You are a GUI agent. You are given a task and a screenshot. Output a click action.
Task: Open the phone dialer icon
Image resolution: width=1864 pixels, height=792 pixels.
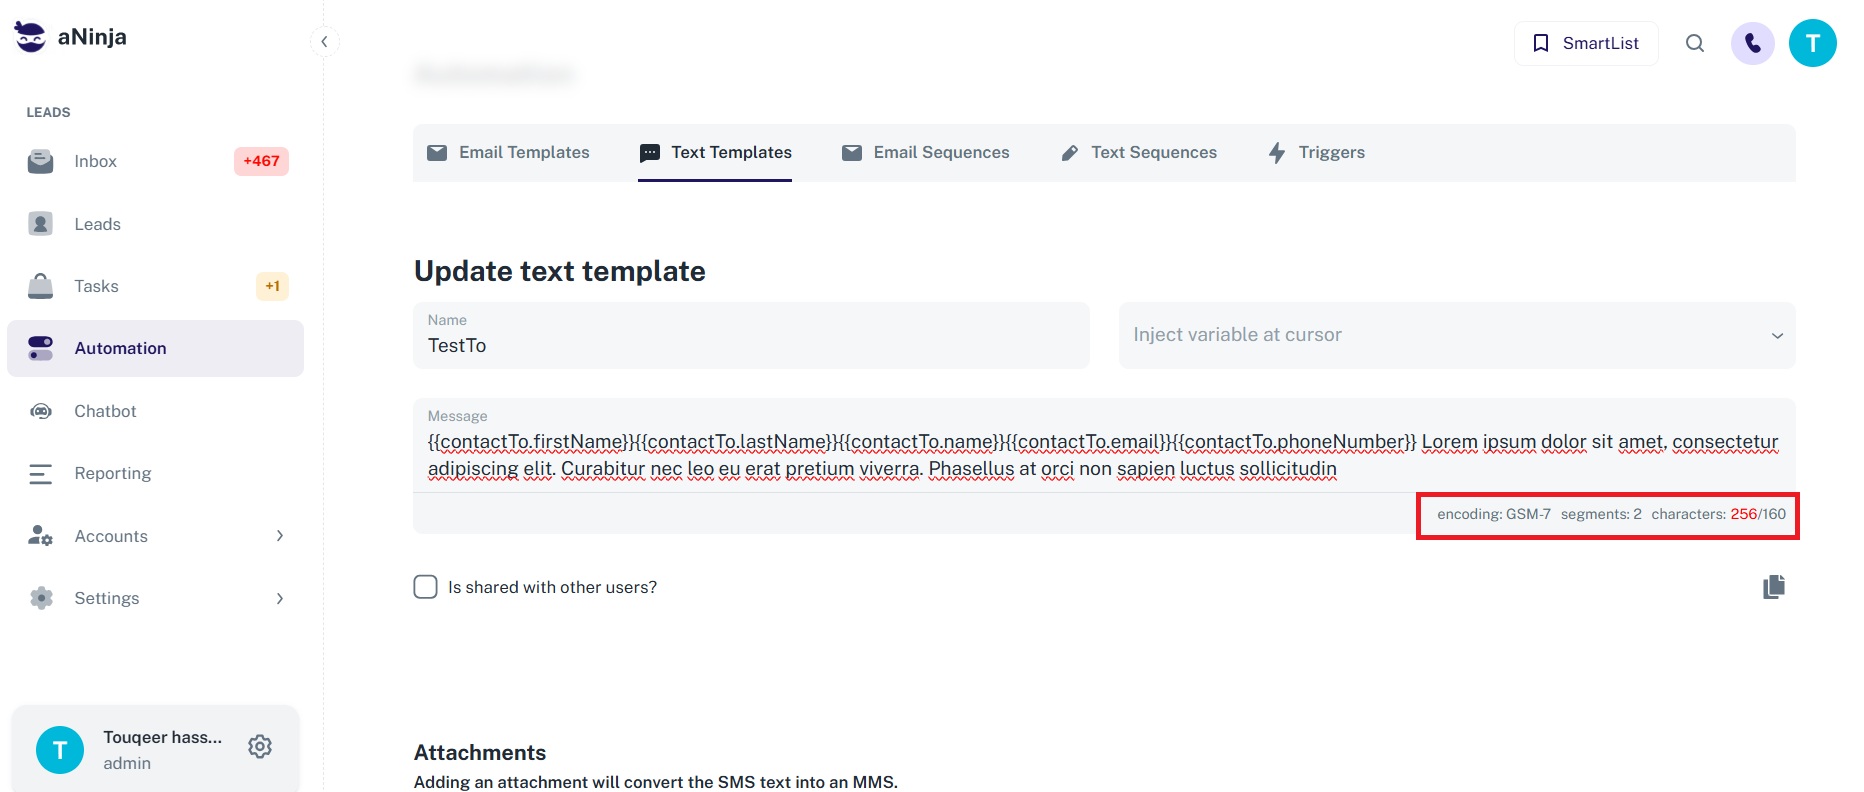[1752, 43]
